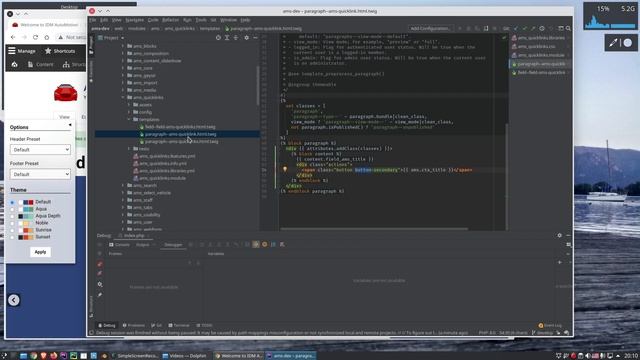Select the Sunset theme radio button
The image size is (640, 360).
coord(12,237)
